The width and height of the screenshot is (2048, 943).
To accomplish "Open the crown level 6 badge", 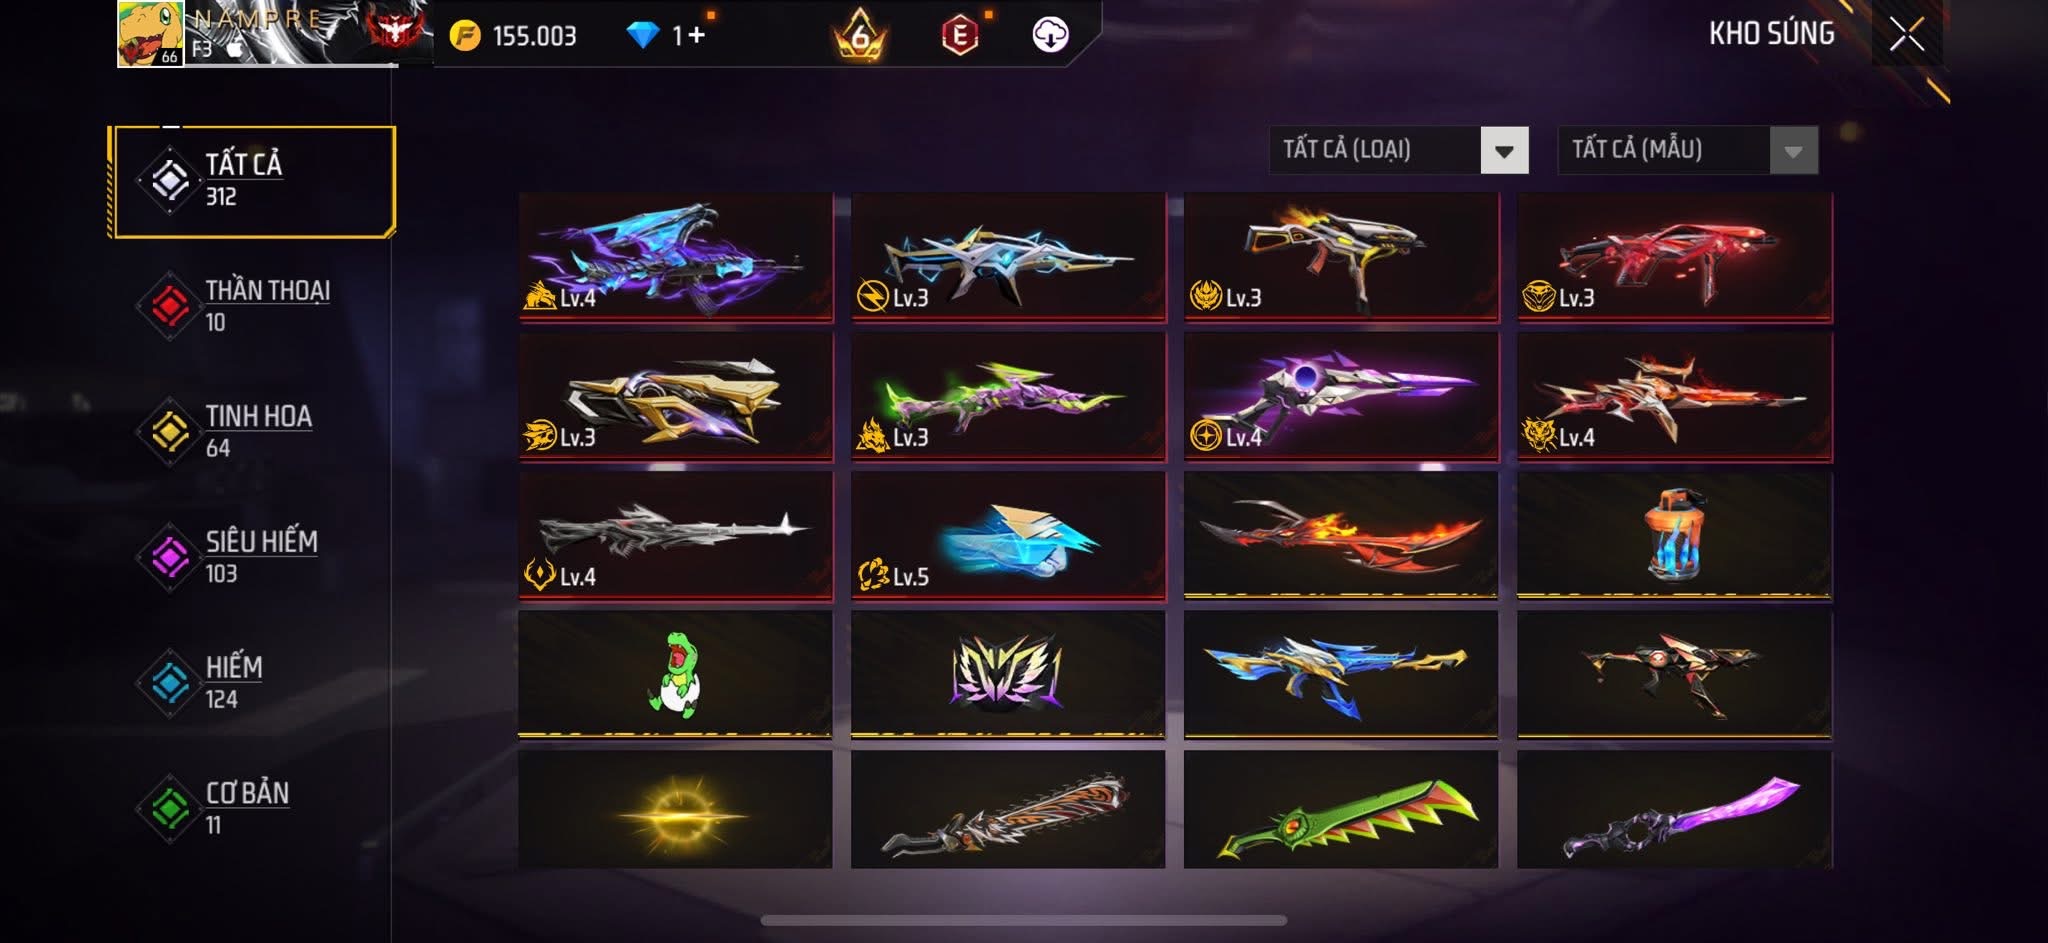I will click(860, 36).
